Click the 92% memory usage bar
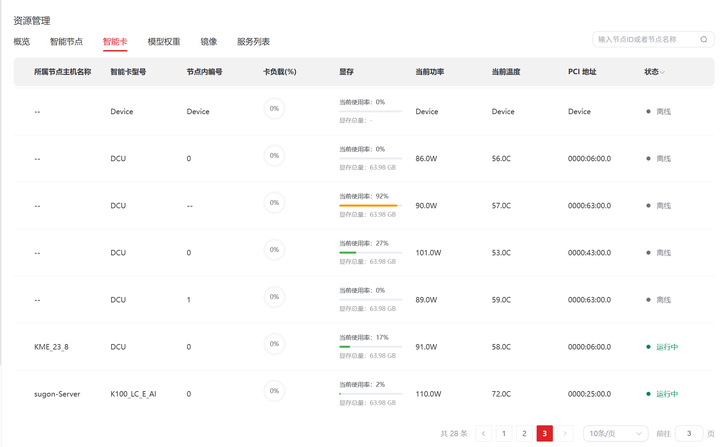 (371, 205)
